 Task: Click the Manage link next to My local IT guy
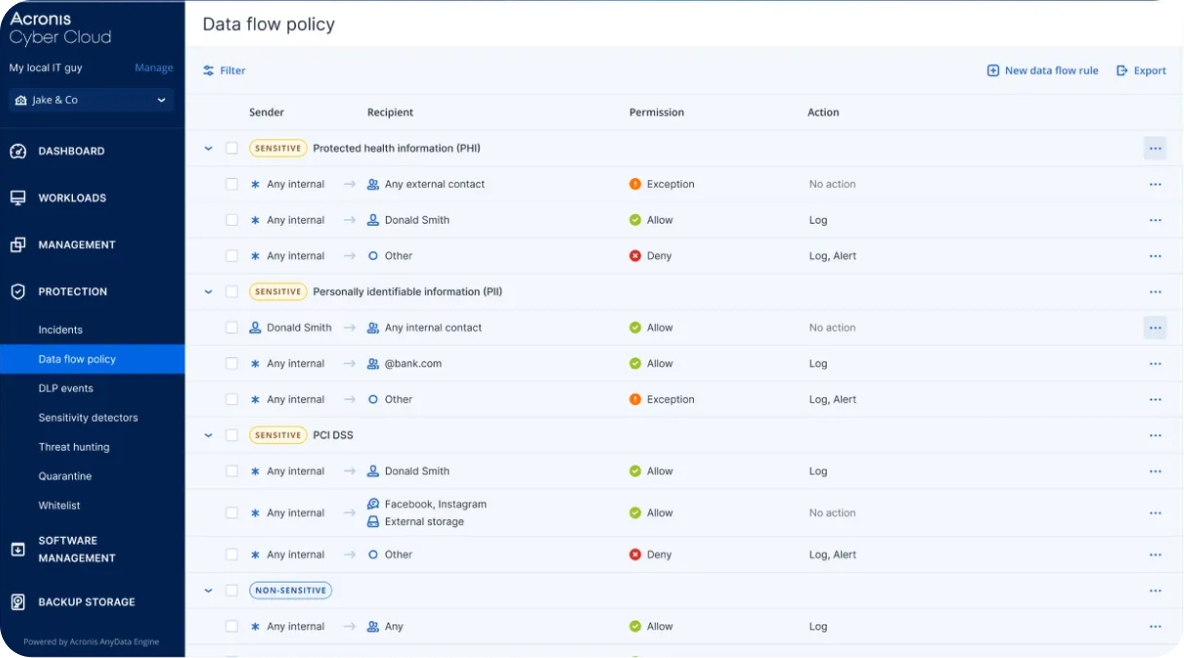pos(153,67)
